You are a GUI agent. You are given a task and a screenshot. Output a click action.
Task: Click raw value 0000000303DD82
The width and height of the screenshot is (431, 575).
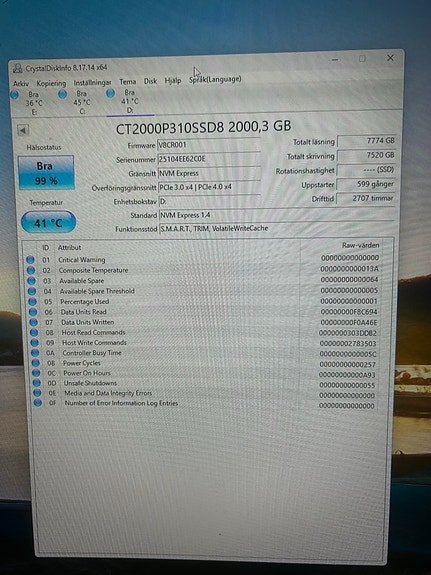(348, 333)
